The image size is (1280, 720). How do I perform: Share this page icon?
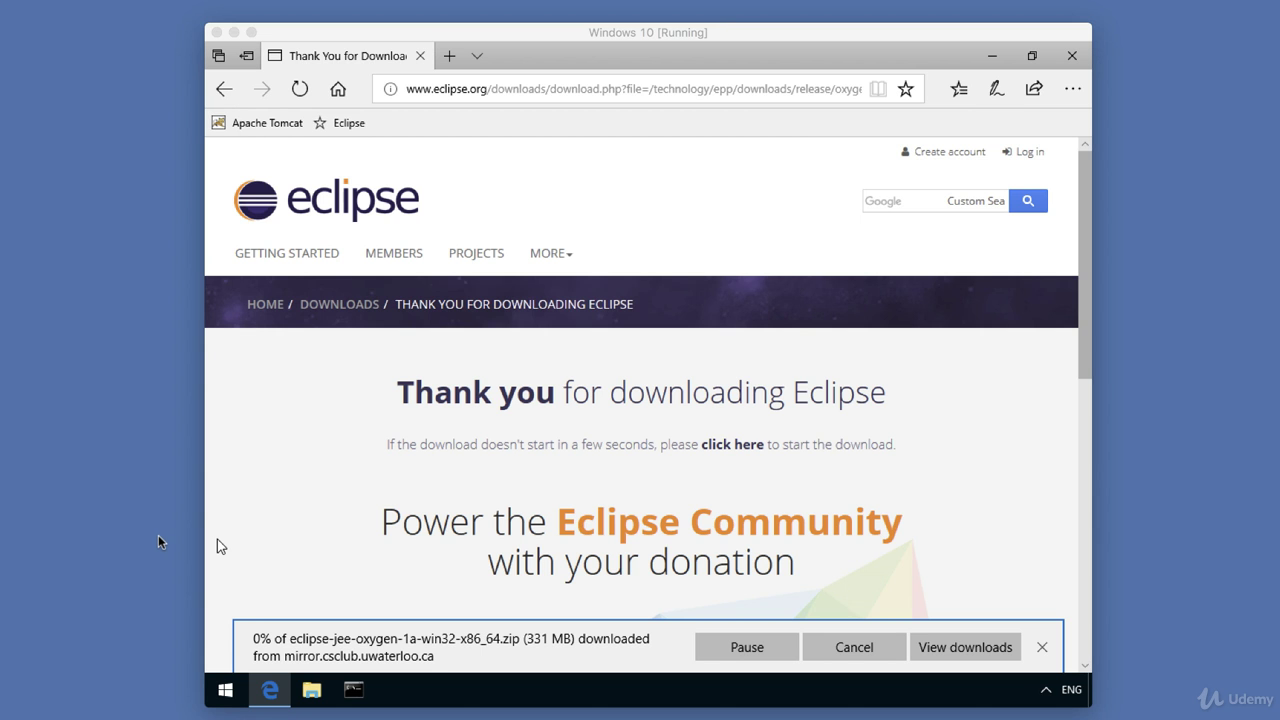coord(1034,89)
